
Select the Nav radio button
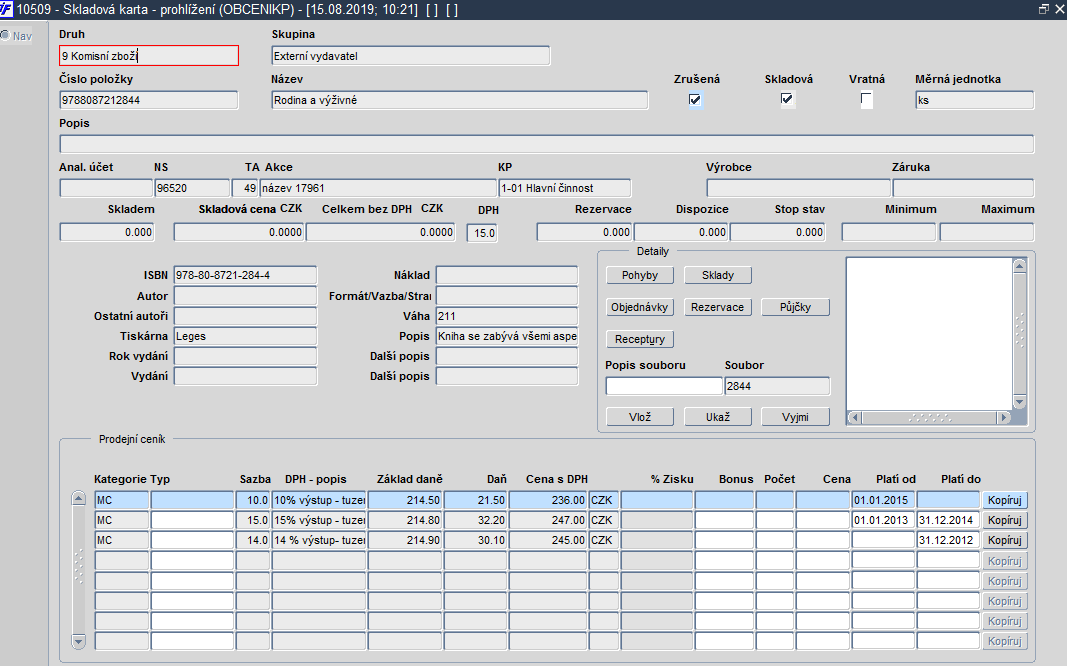click(5, 35)
